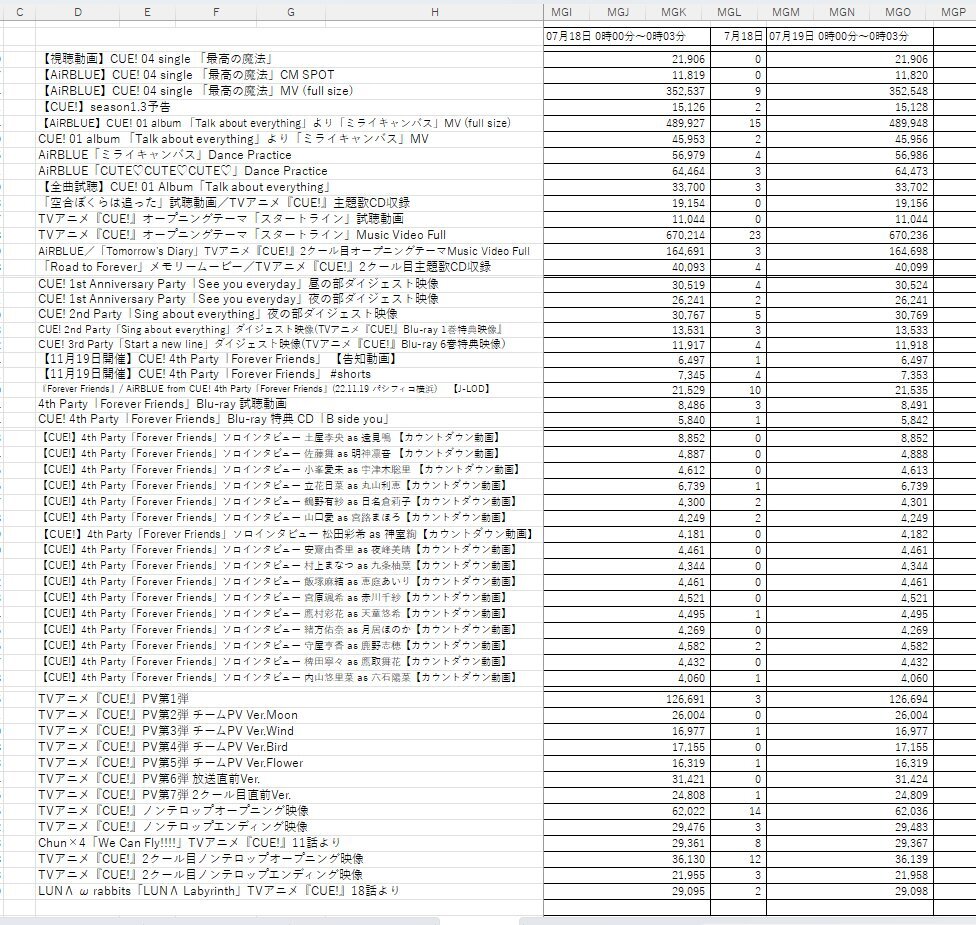Click the TVアニメ『CUE!』PV第1弾 cell
976x925 pixels.
(113, 699)
